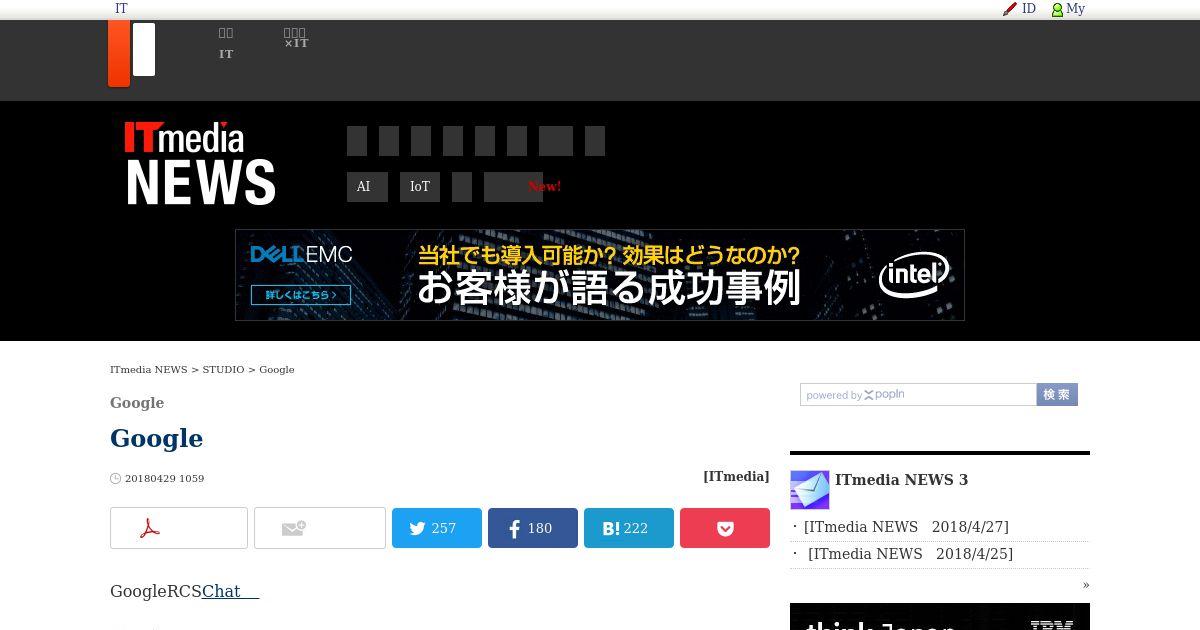Screen dimensions: 1200x630
Task: Open the category tab marked New!
Action: tap(513, 187)
